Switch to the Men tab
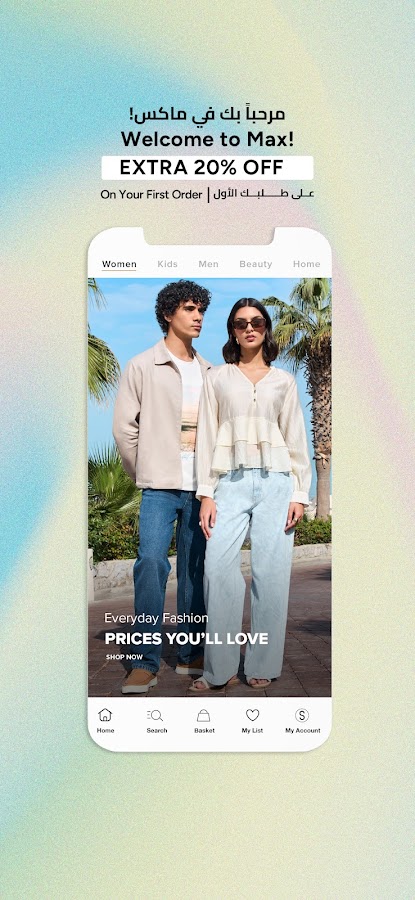This screenshot has height=900, width=415. point(208,264)
